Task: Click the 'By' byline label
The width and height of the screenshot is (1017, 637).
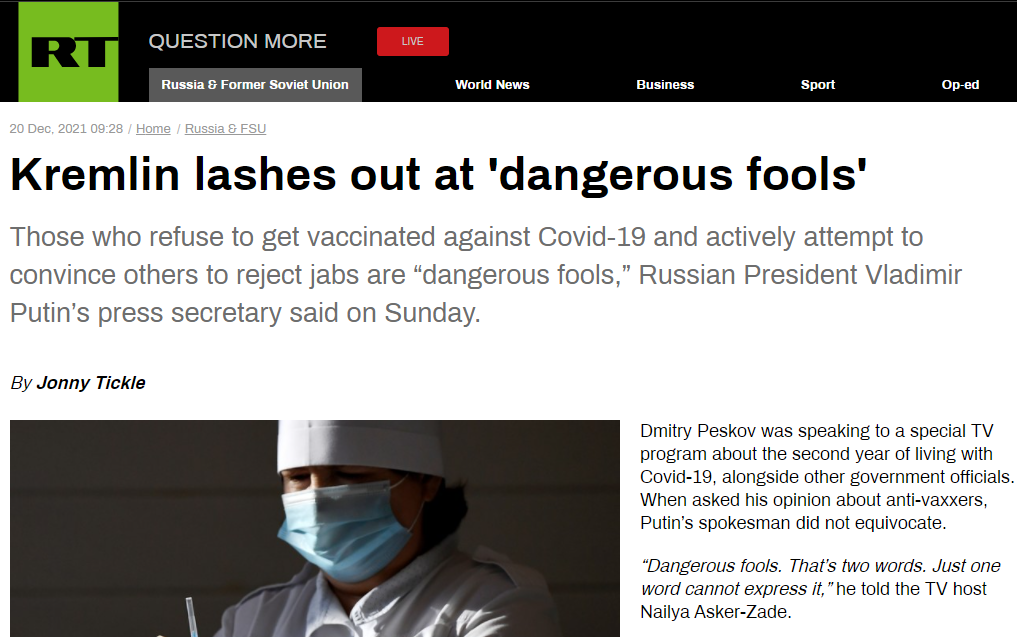Action: coord(21,383)
